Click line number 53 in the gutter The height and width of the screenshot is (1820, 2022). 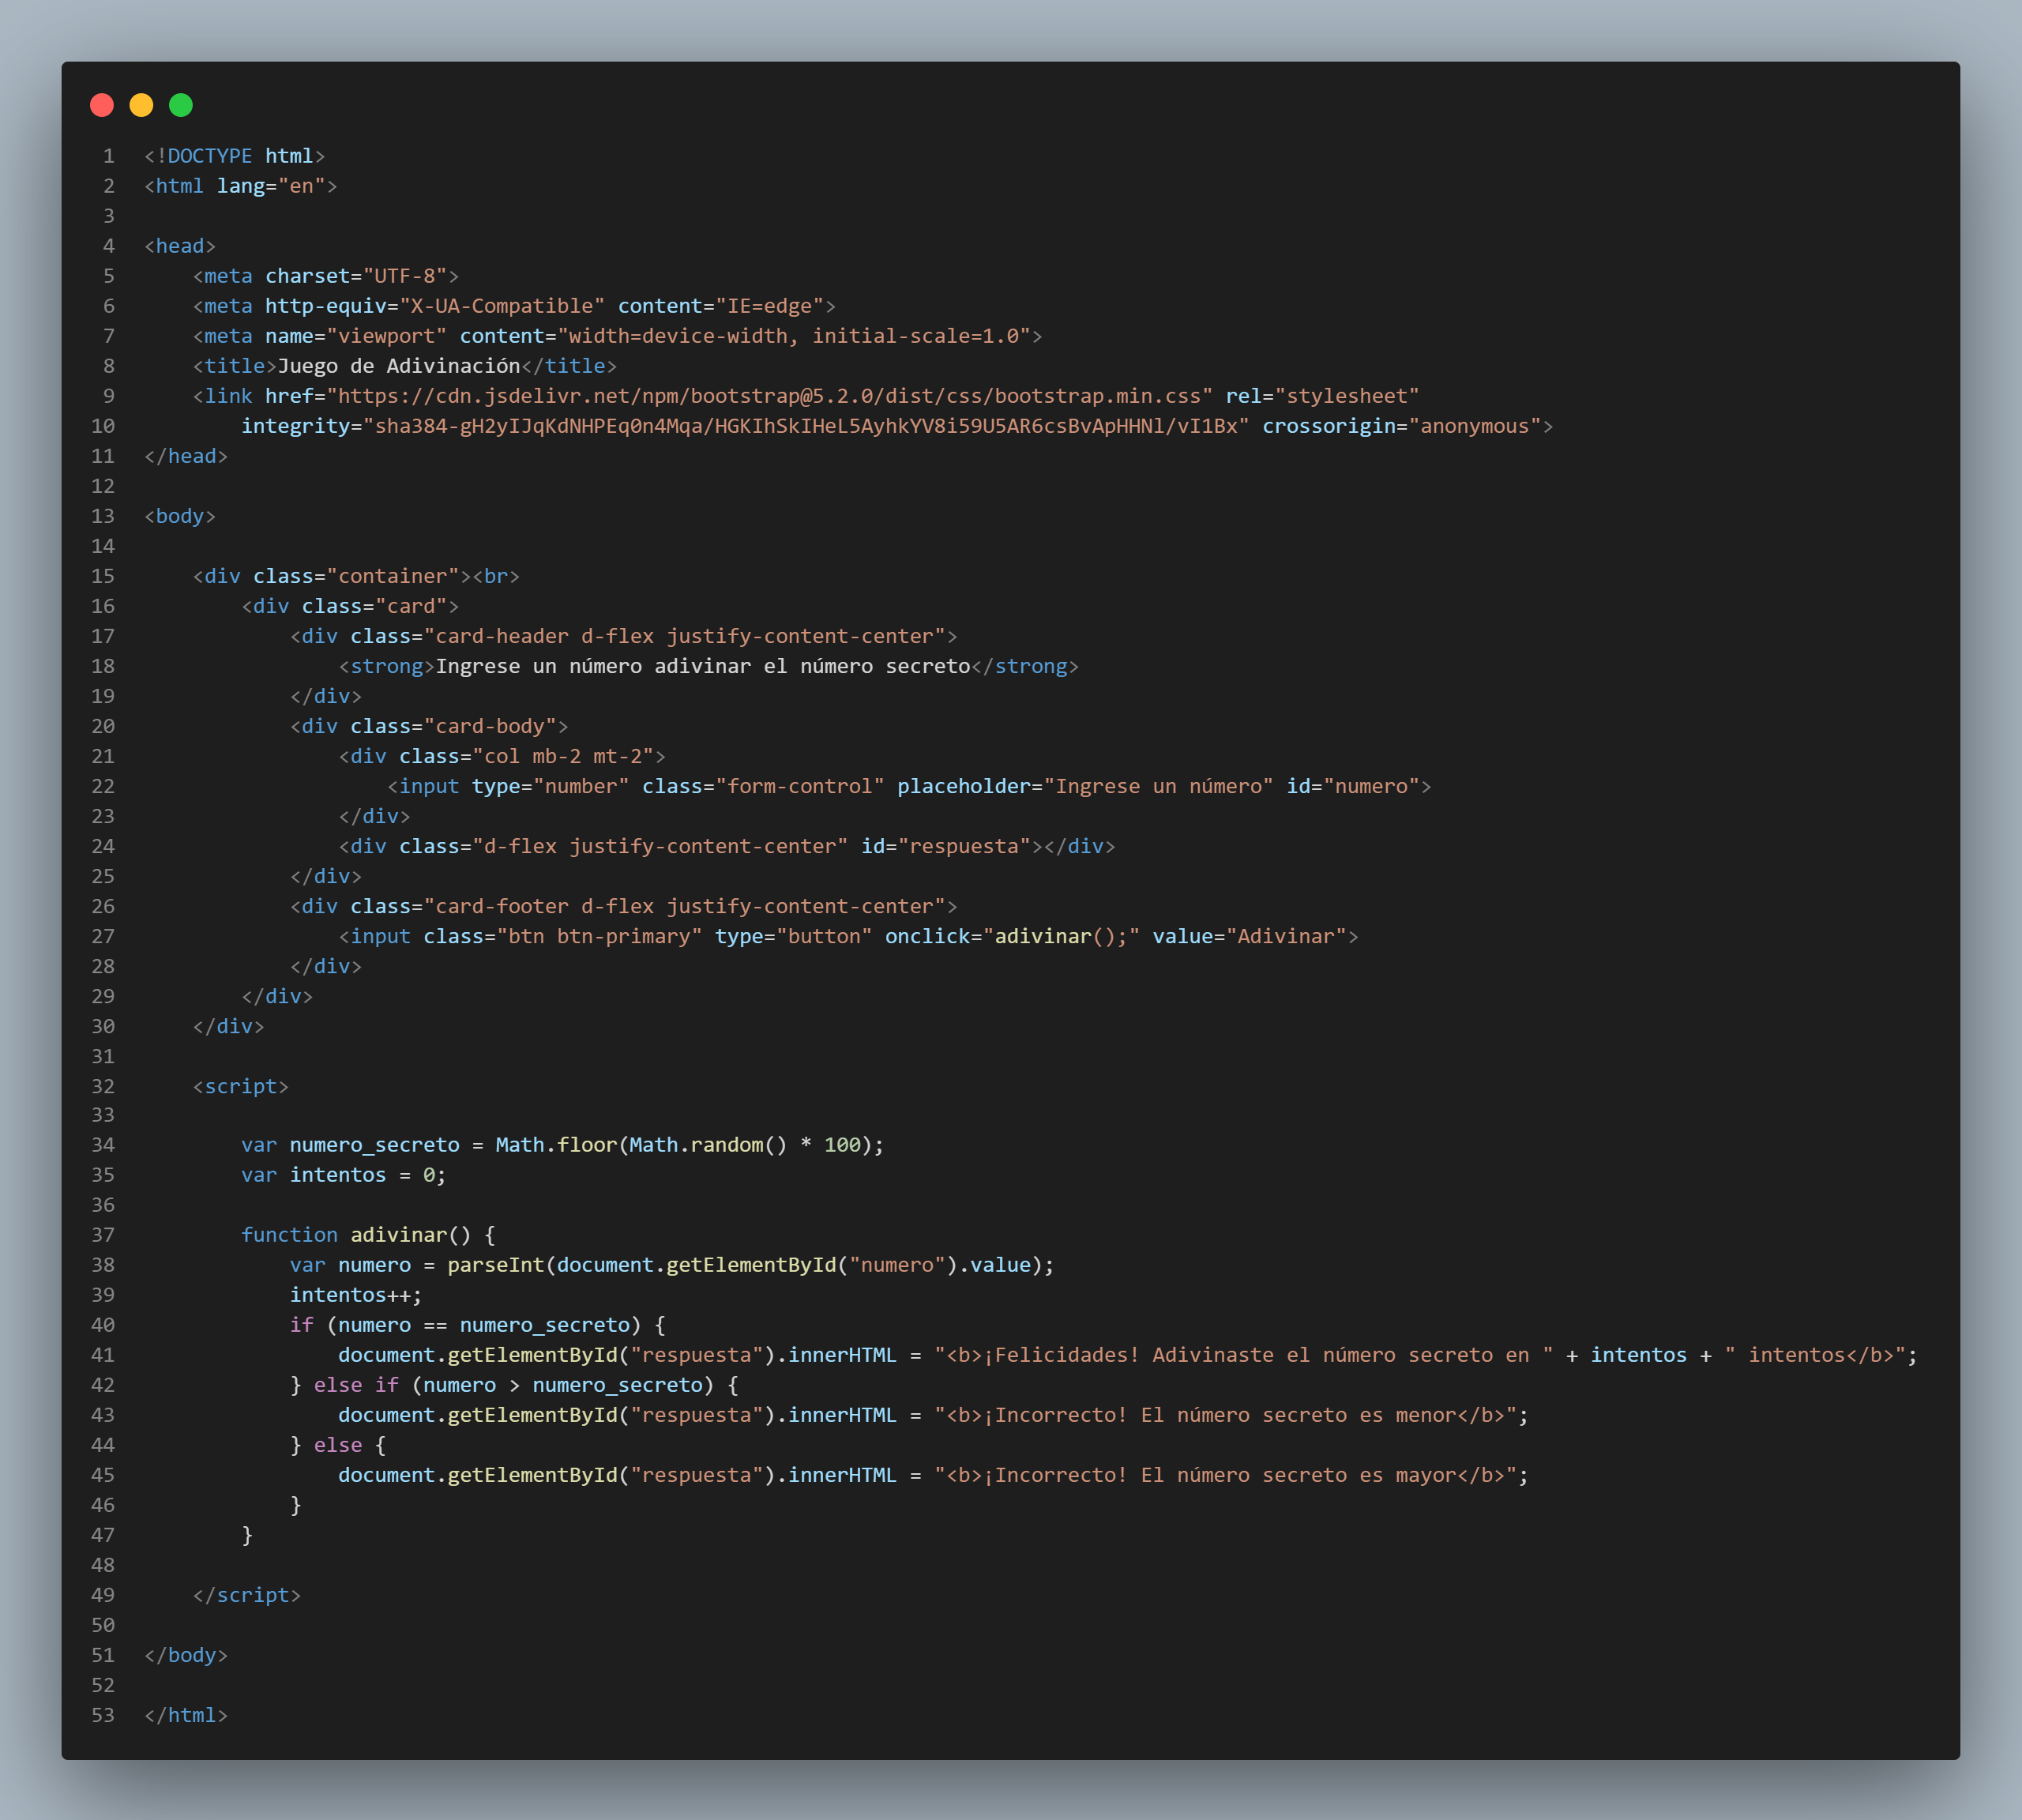point(103,1715)
